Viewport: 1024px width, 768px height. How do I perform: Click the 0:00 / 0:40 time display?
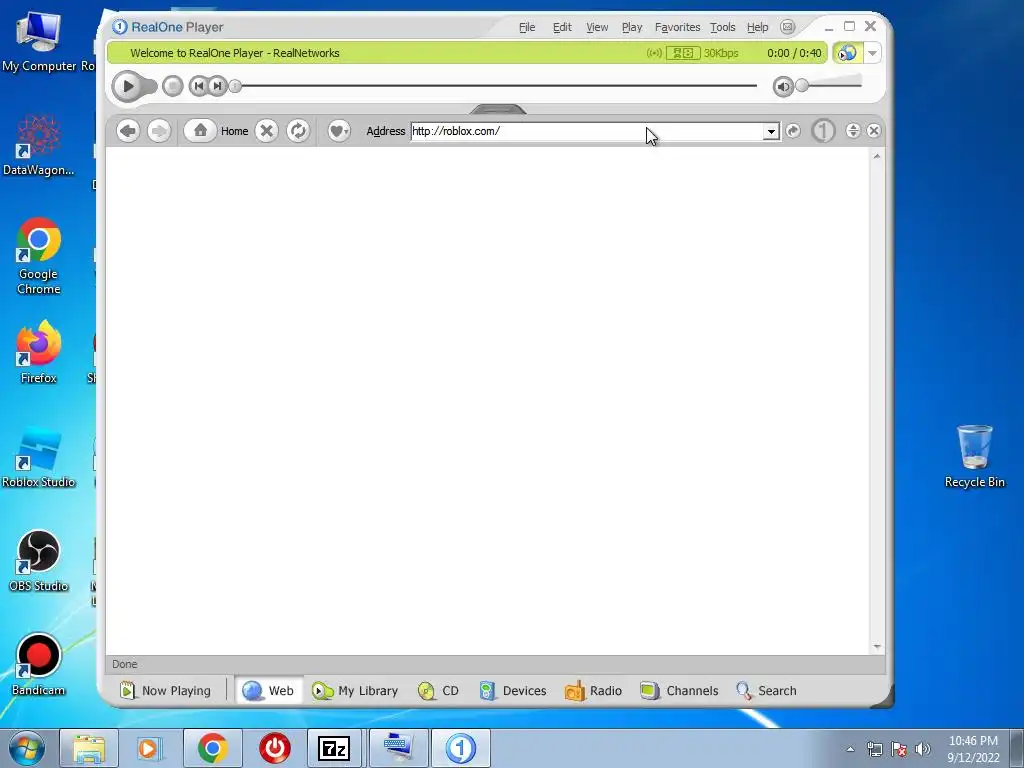click(x=794, y=53)
